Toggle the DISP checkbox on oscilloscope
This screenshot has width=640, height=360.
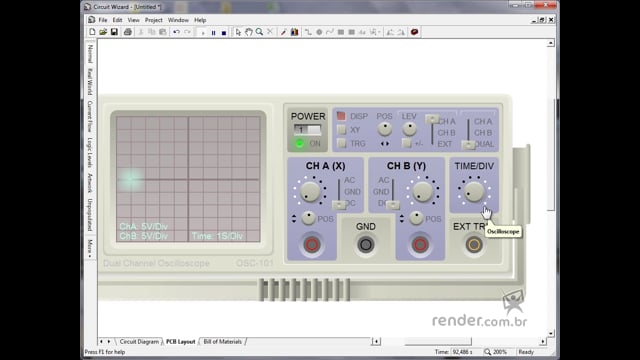click(341, 116)
